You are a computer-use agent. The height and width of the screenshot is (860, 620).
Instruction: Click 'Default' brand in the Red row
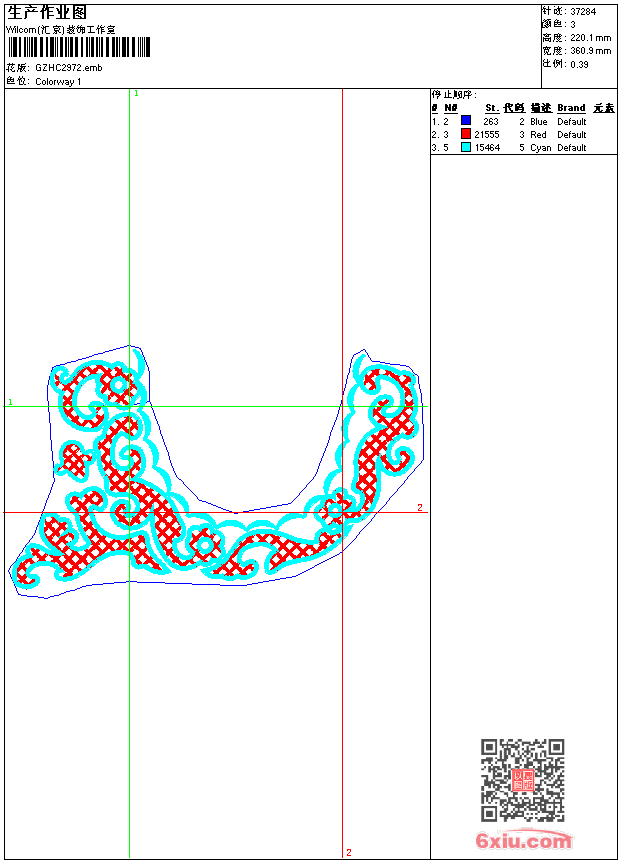point(572,135)
